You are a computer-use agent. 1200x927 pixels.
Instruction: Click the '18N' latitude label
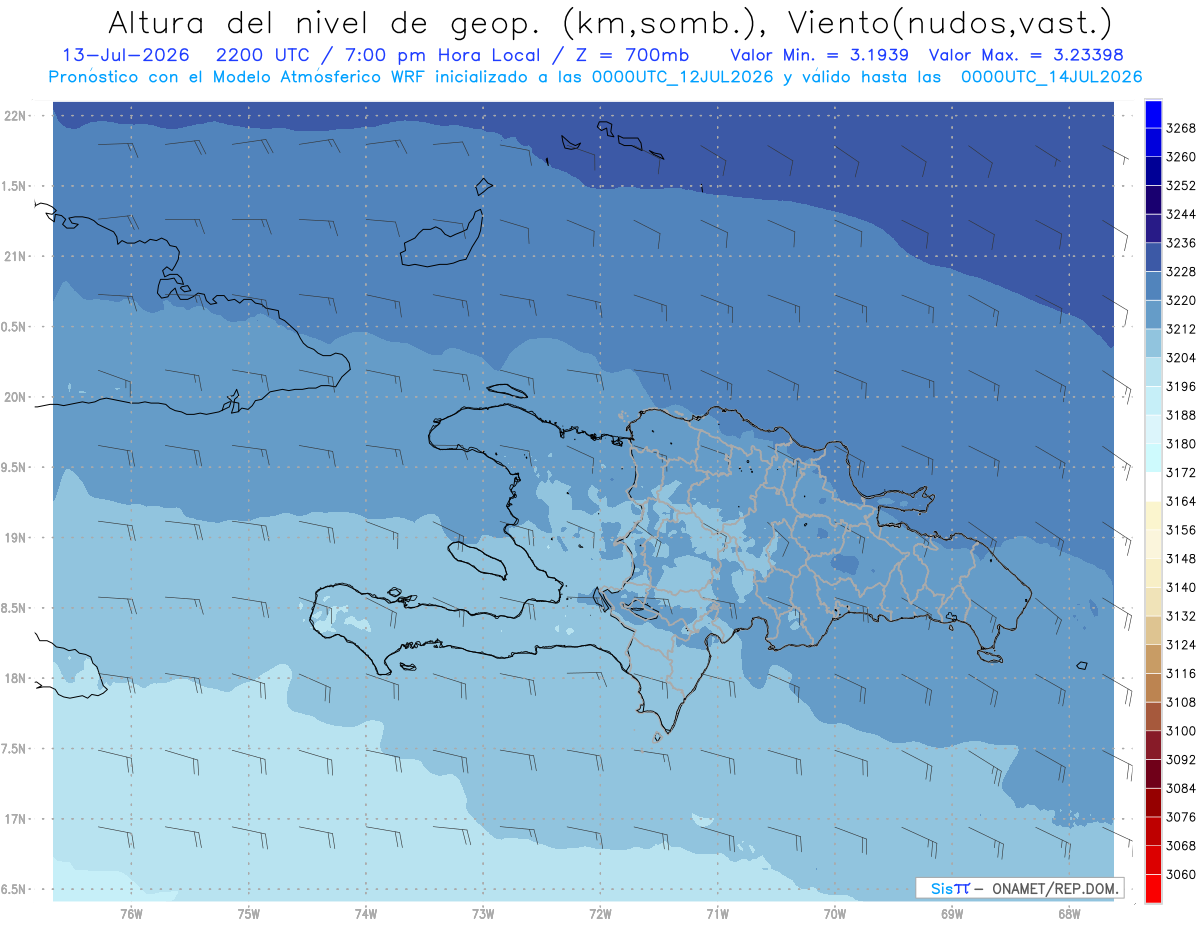[x=14, y=678]
